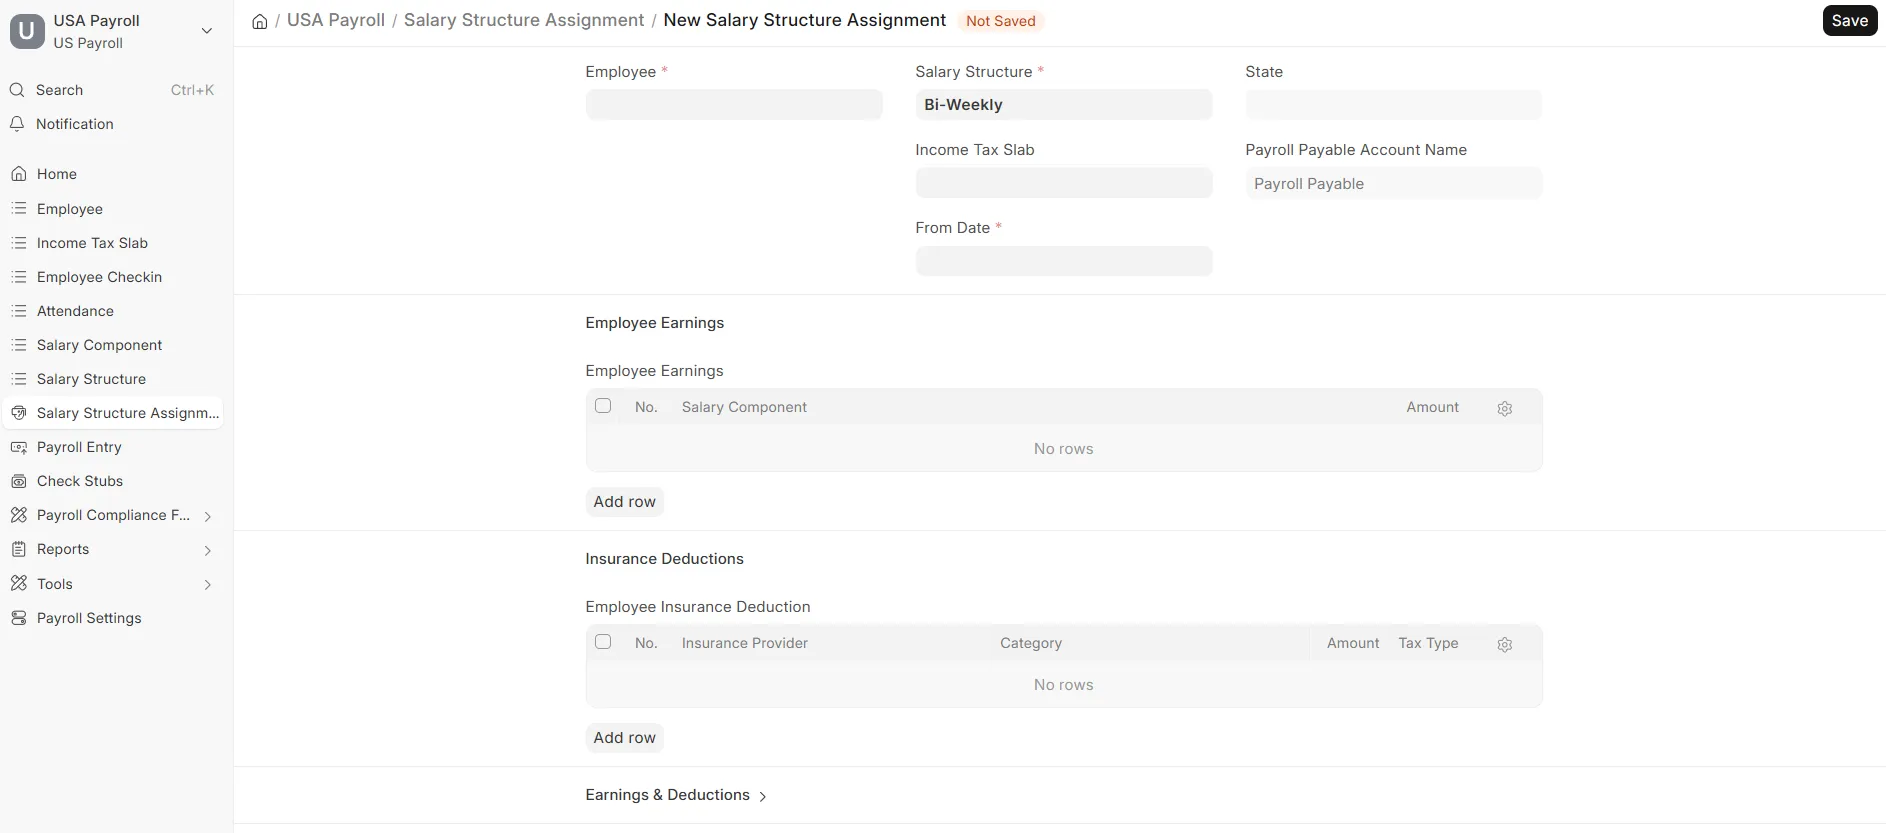The height and width of the screenshot is (833, 1886).
Task: Click the Employee list icon in sidebar
Action: click(x=18, y=209)
